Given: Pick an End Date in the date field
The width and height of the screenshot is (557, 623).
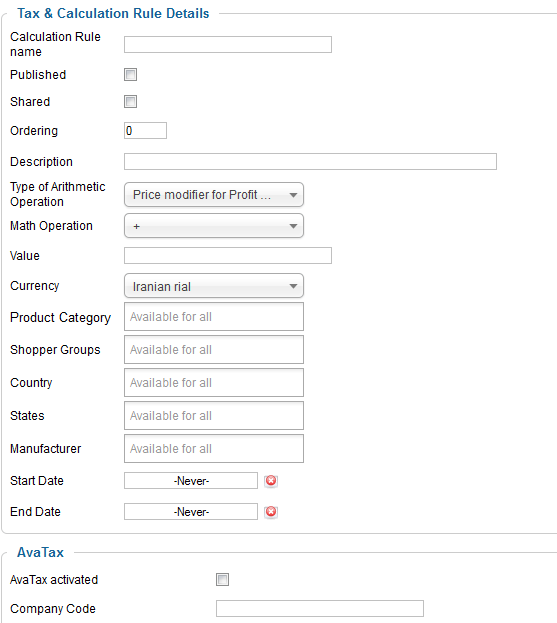Looking at the screenshot, I should 191,511.
